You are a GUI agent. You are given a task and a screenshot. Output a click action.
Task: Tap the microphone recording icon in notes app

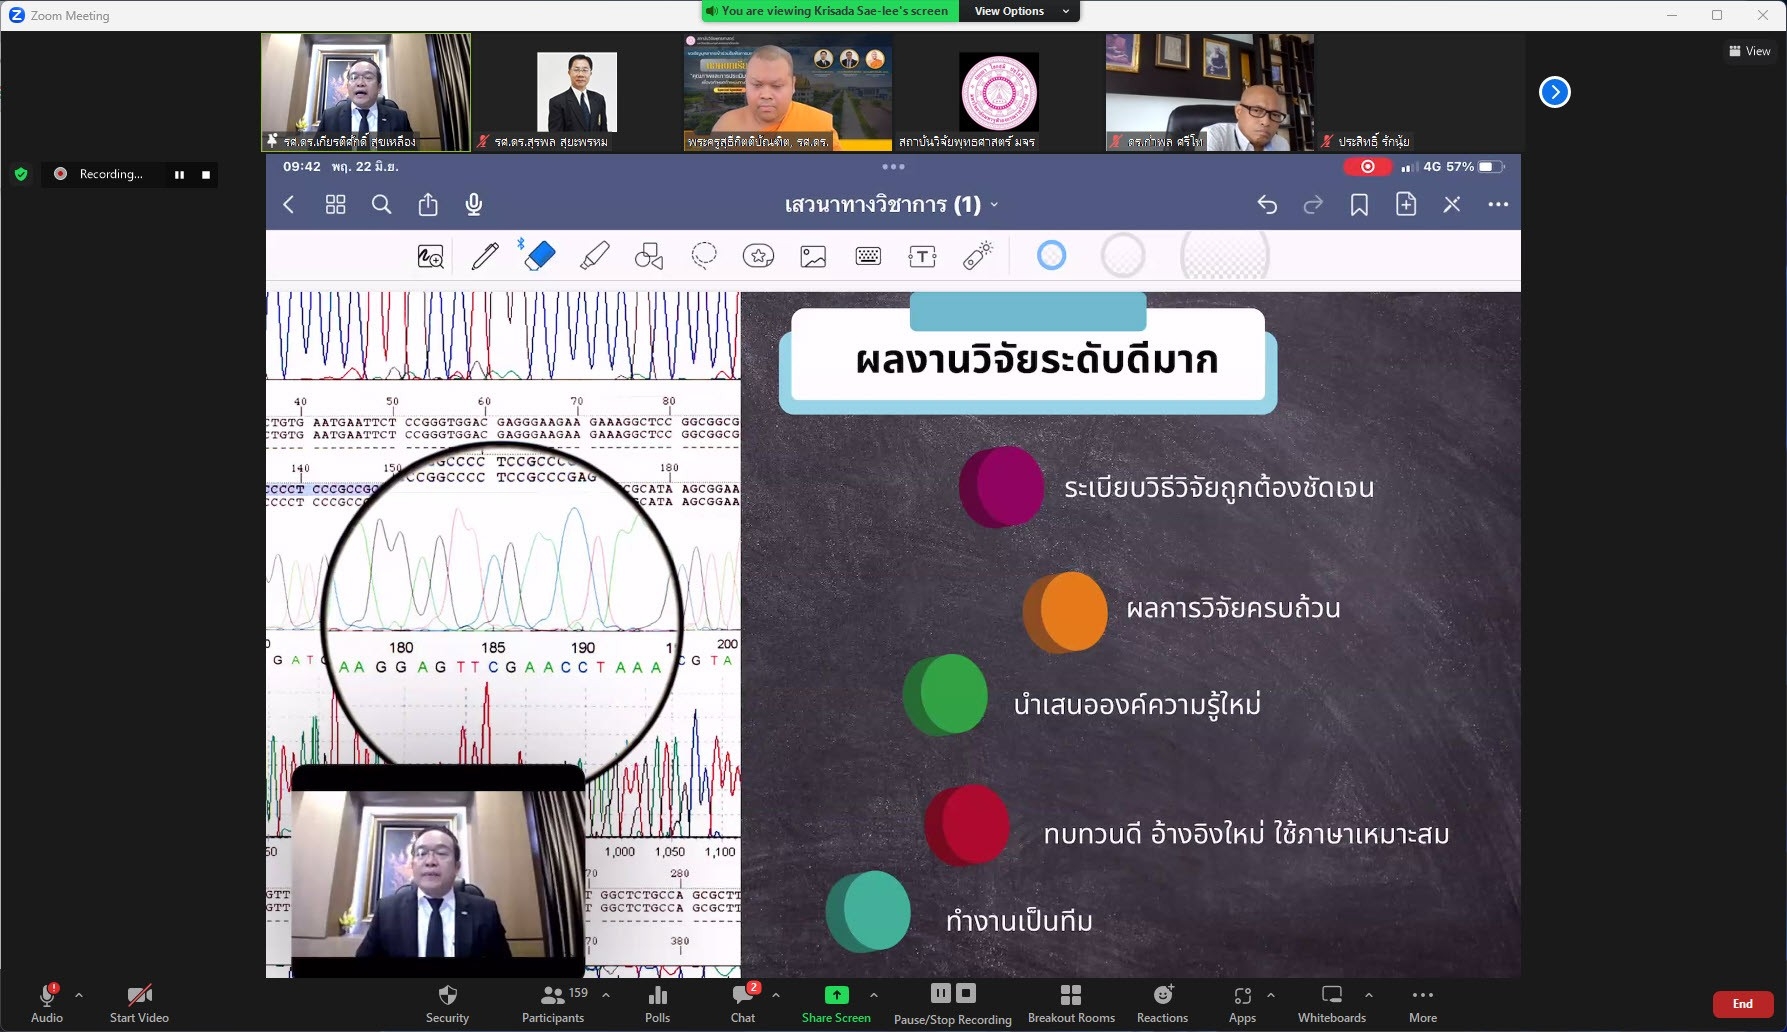click(474, 205)
